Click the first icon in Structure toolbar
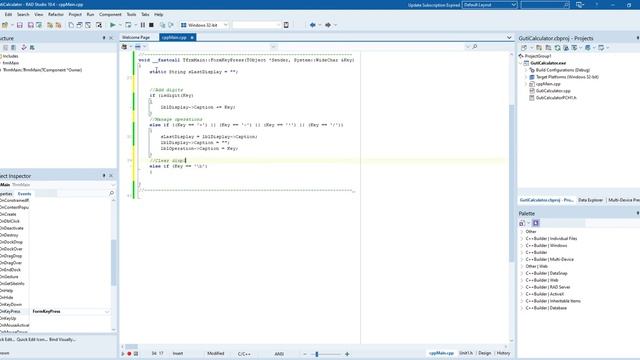640x360 pixels. tap(6, 48)
